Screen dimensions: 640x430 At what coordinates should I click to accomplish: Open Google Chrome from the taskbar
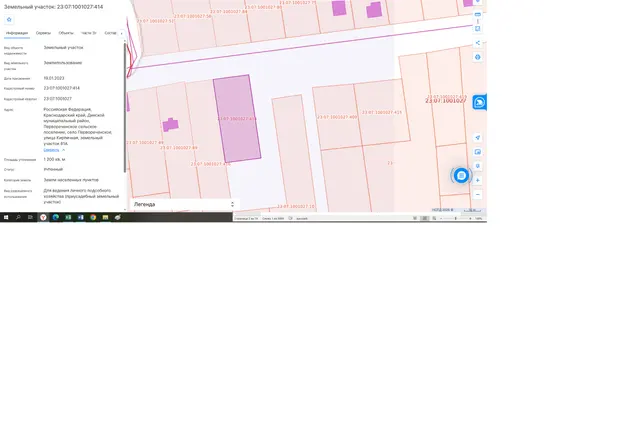point(93,217)
